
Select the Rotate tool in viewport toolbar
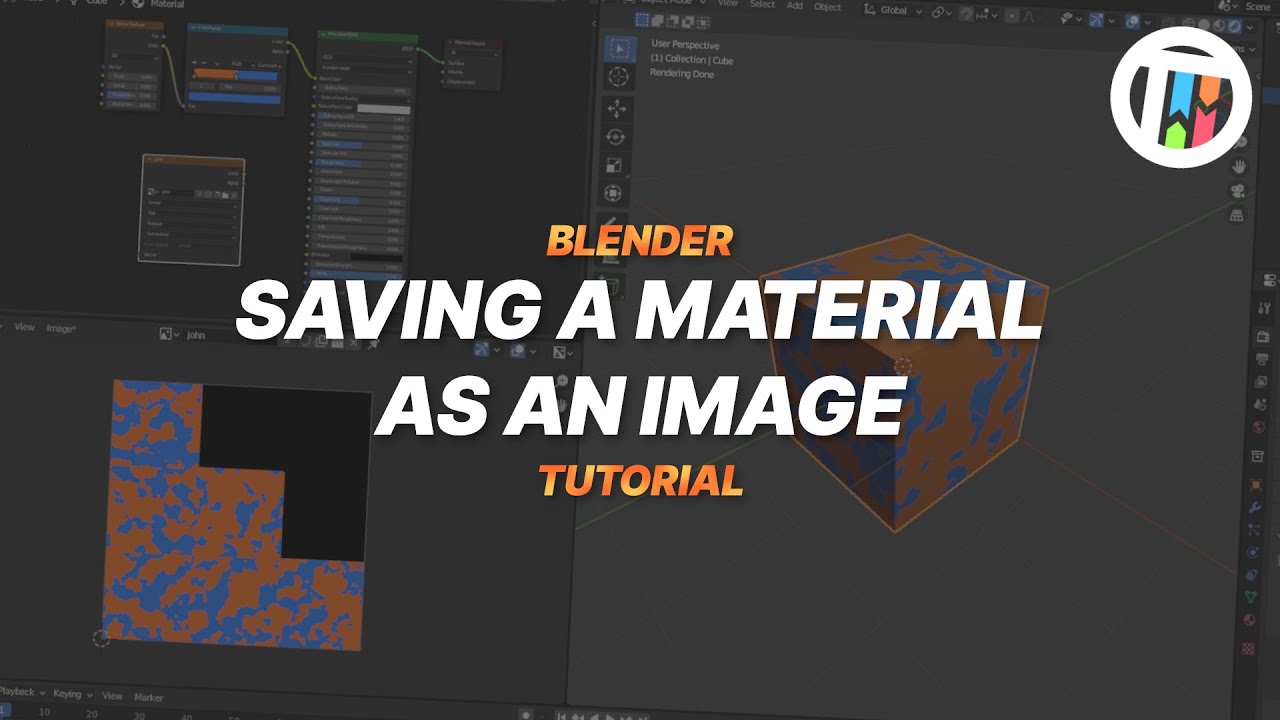[616, 137]
